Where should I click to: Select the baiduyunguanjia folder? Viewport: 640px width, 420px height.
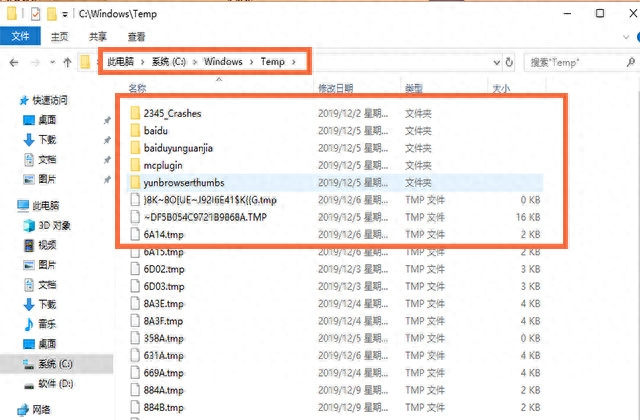(178, 148)
